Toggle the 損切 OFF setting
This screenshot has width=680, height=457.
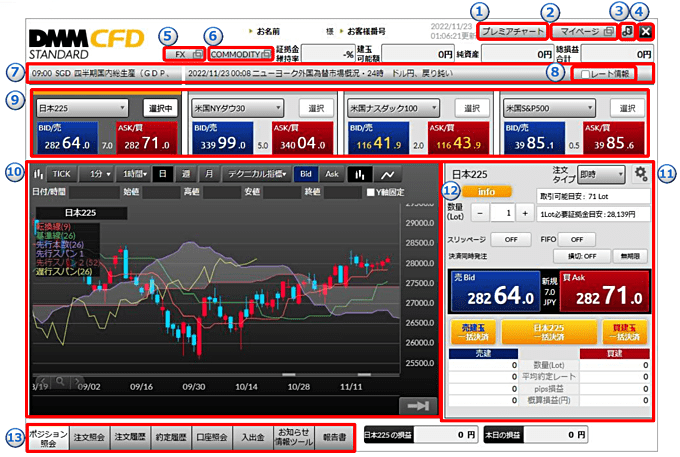pyautogui.click(x=582, y=256)
